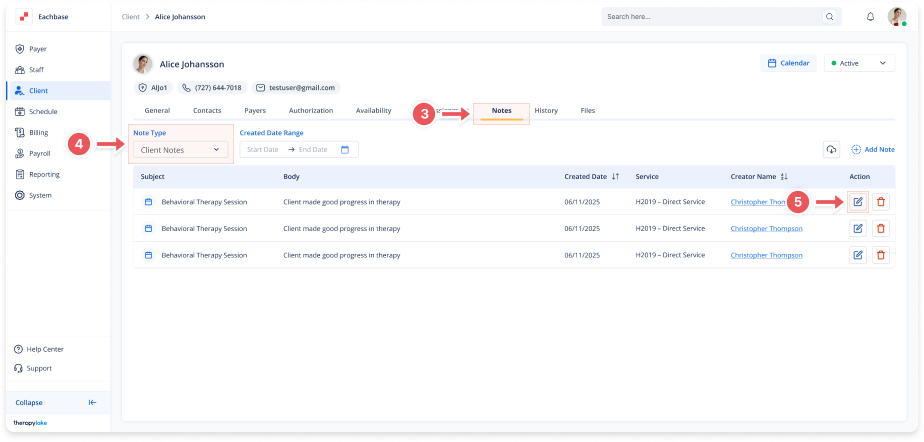The image size is (924, 442).
Task: Open Christopher Thompson link in third row
Action: coord(766,255)
